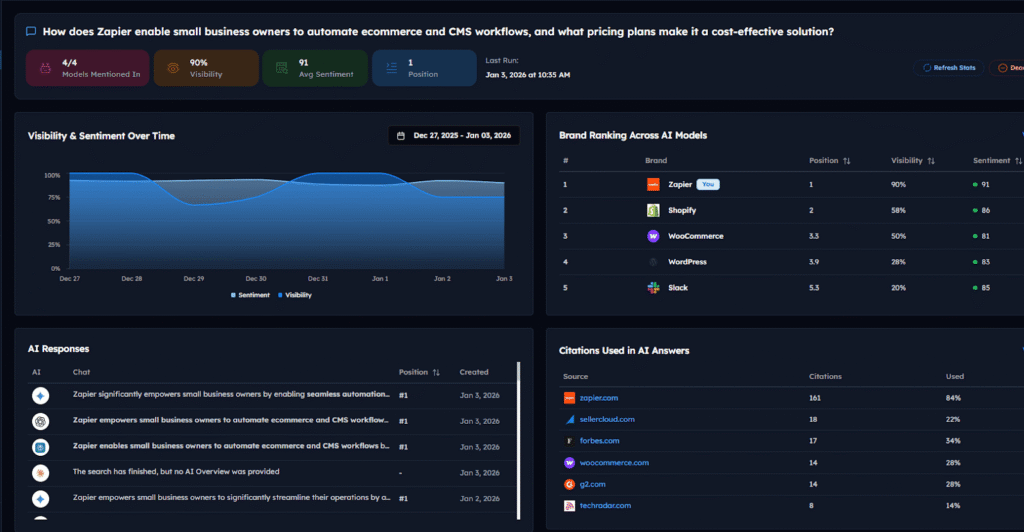Select the Slack brand name
Screen dimensions: 1024x532
point(678,288)
